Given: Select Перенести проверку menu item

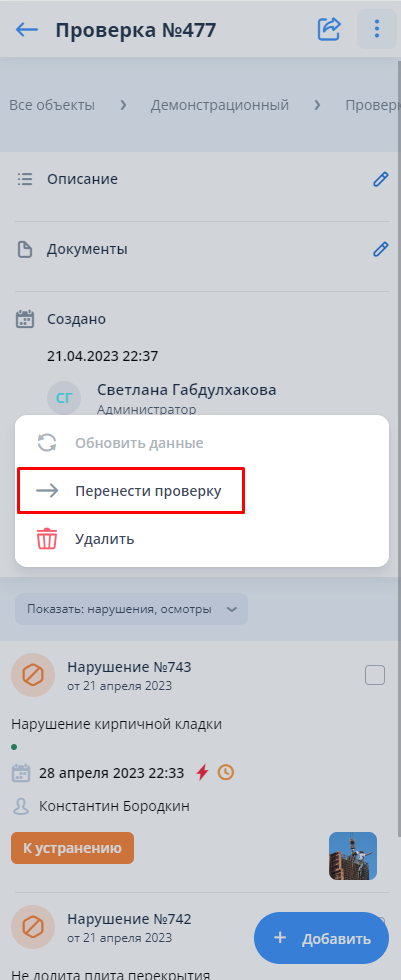Looking at the screenshot, I should 131,491.
